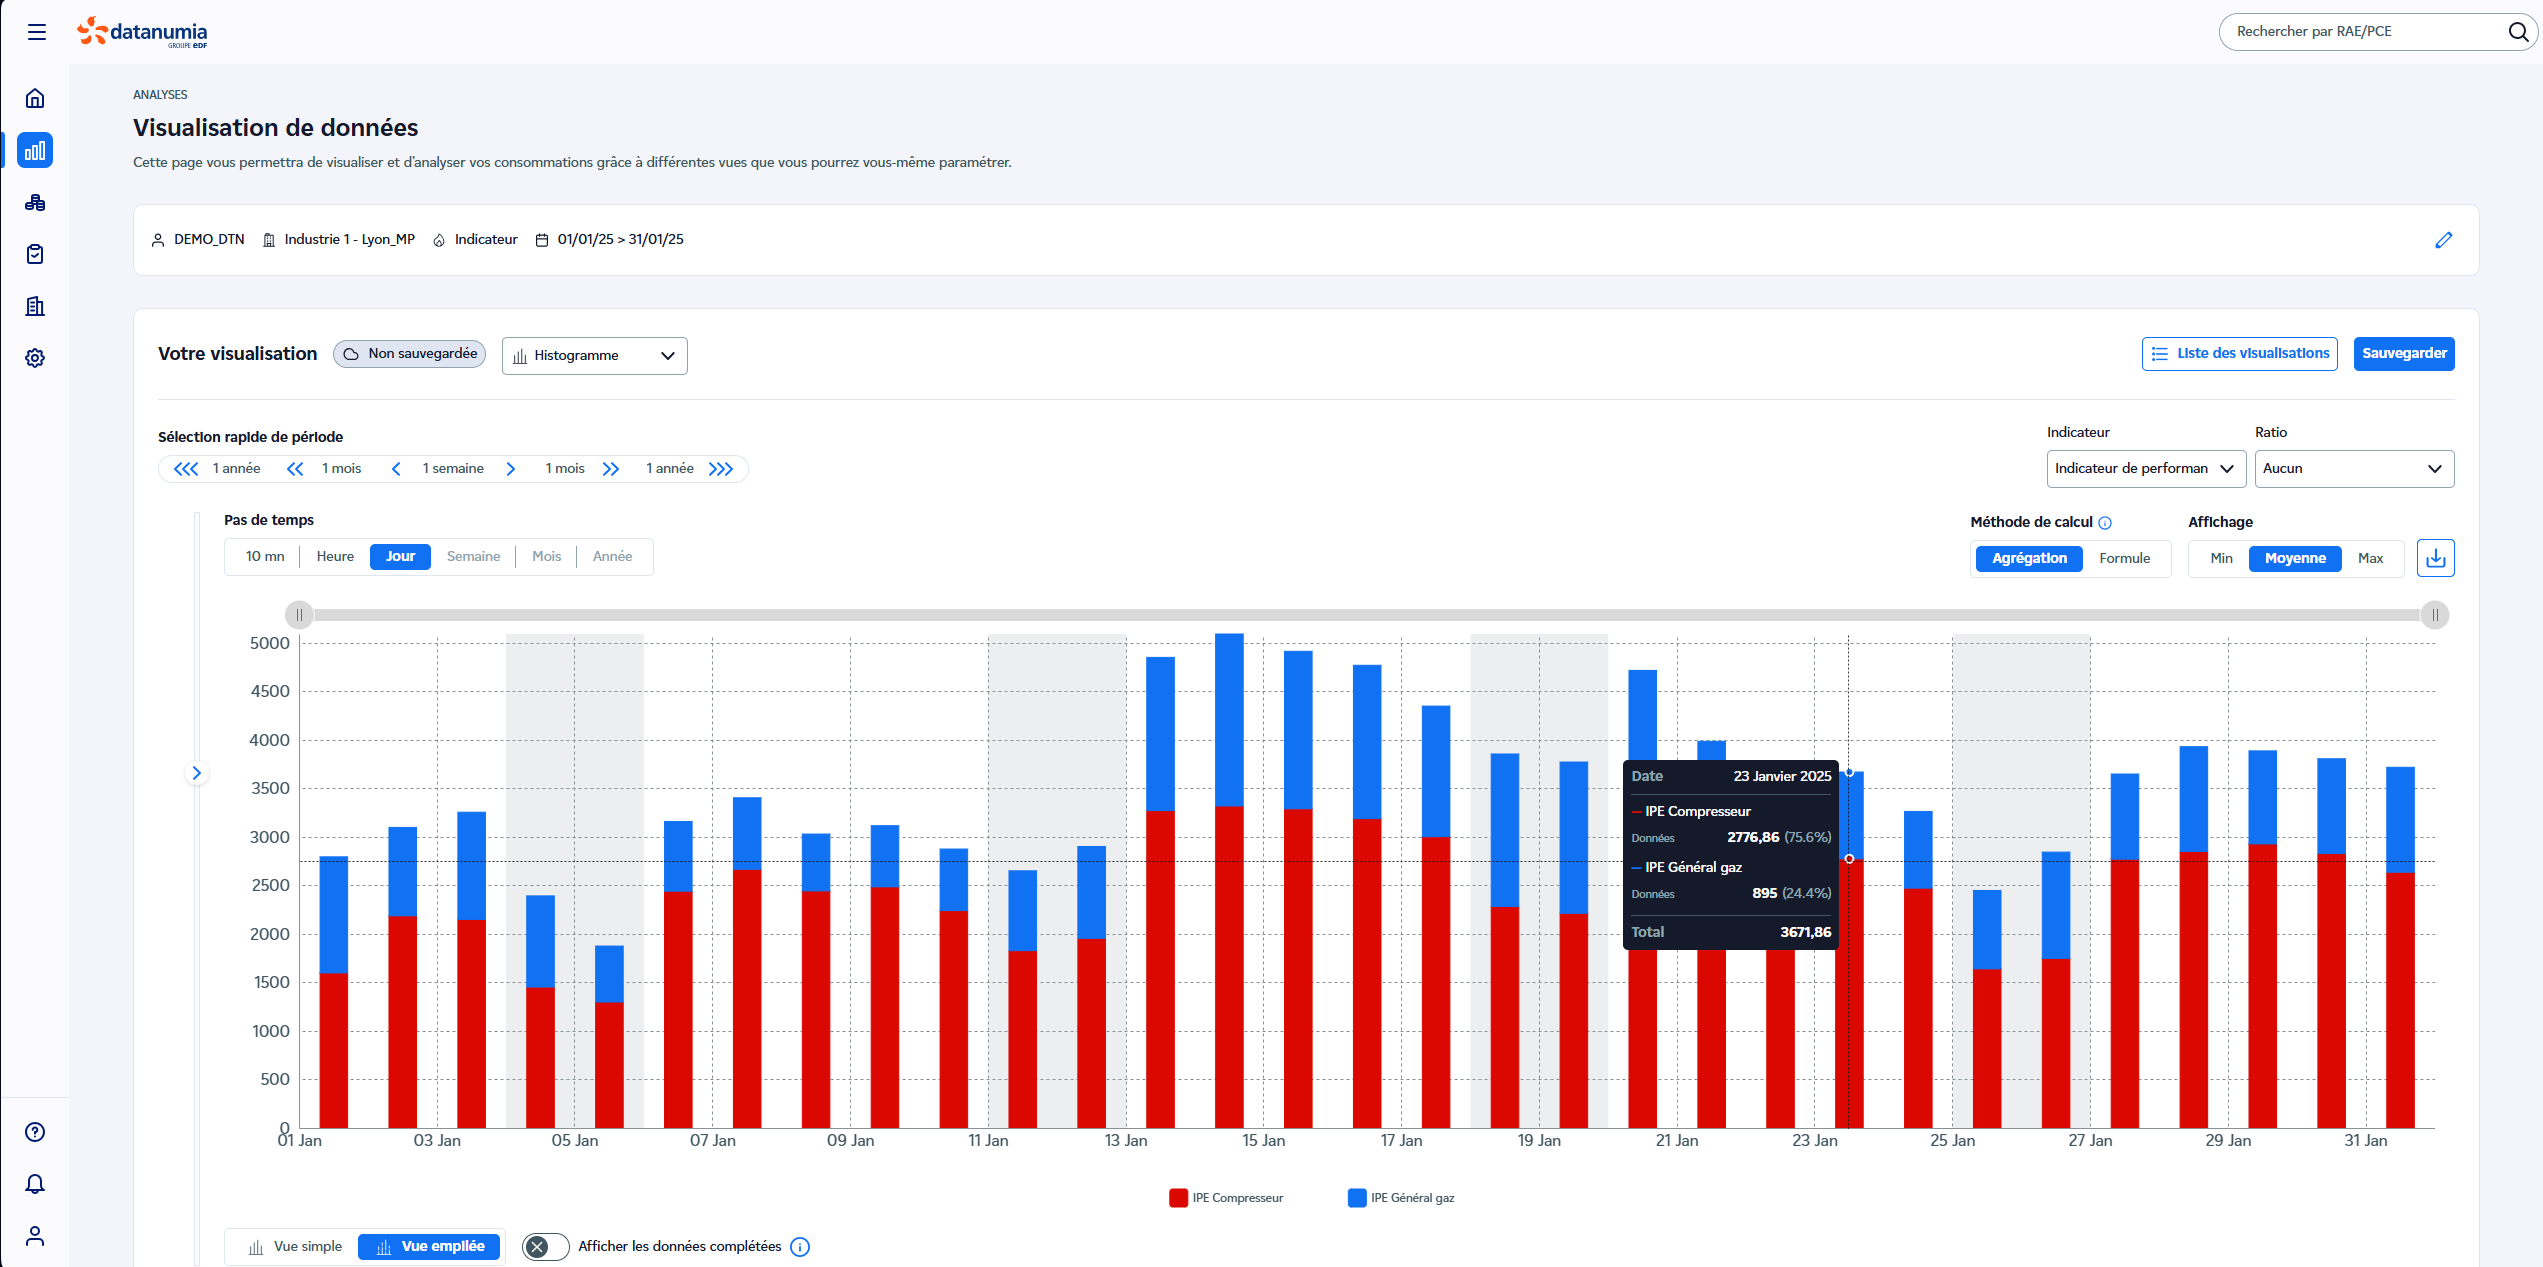Open settings gear in sidebar
Screen dimensions: 2543x1267
click(35, 358)
